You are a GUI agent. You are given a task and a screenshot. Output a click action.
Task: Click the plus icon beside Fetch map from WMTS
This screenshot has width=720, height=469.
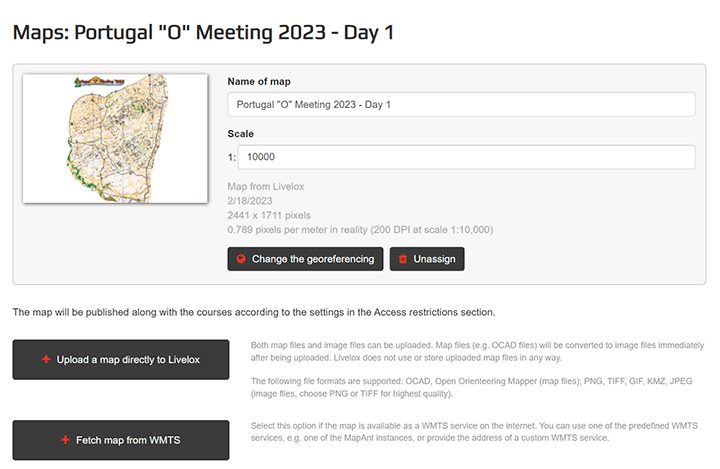(x=65, y=440)
